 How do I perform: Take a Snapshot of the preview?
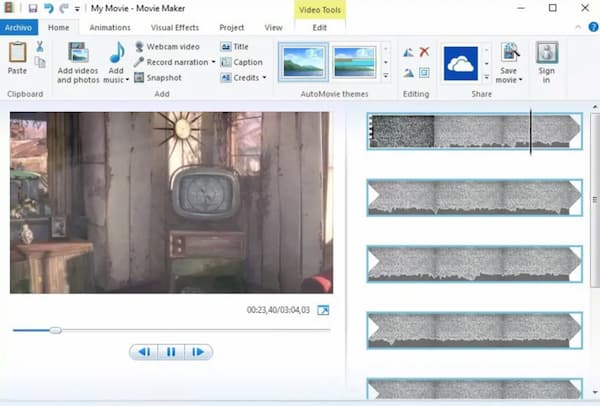tap(158, 78)
